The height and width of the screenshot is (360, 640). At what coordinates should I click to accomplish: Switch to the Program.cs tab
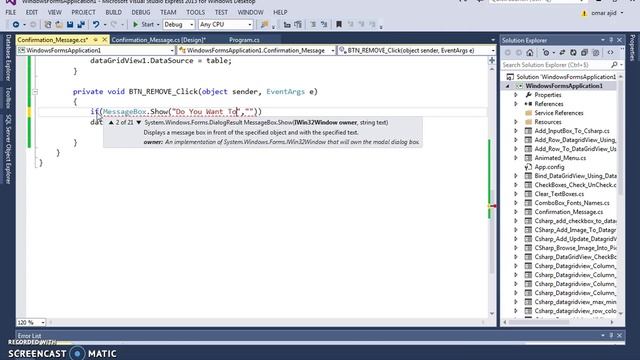(244, 40)
